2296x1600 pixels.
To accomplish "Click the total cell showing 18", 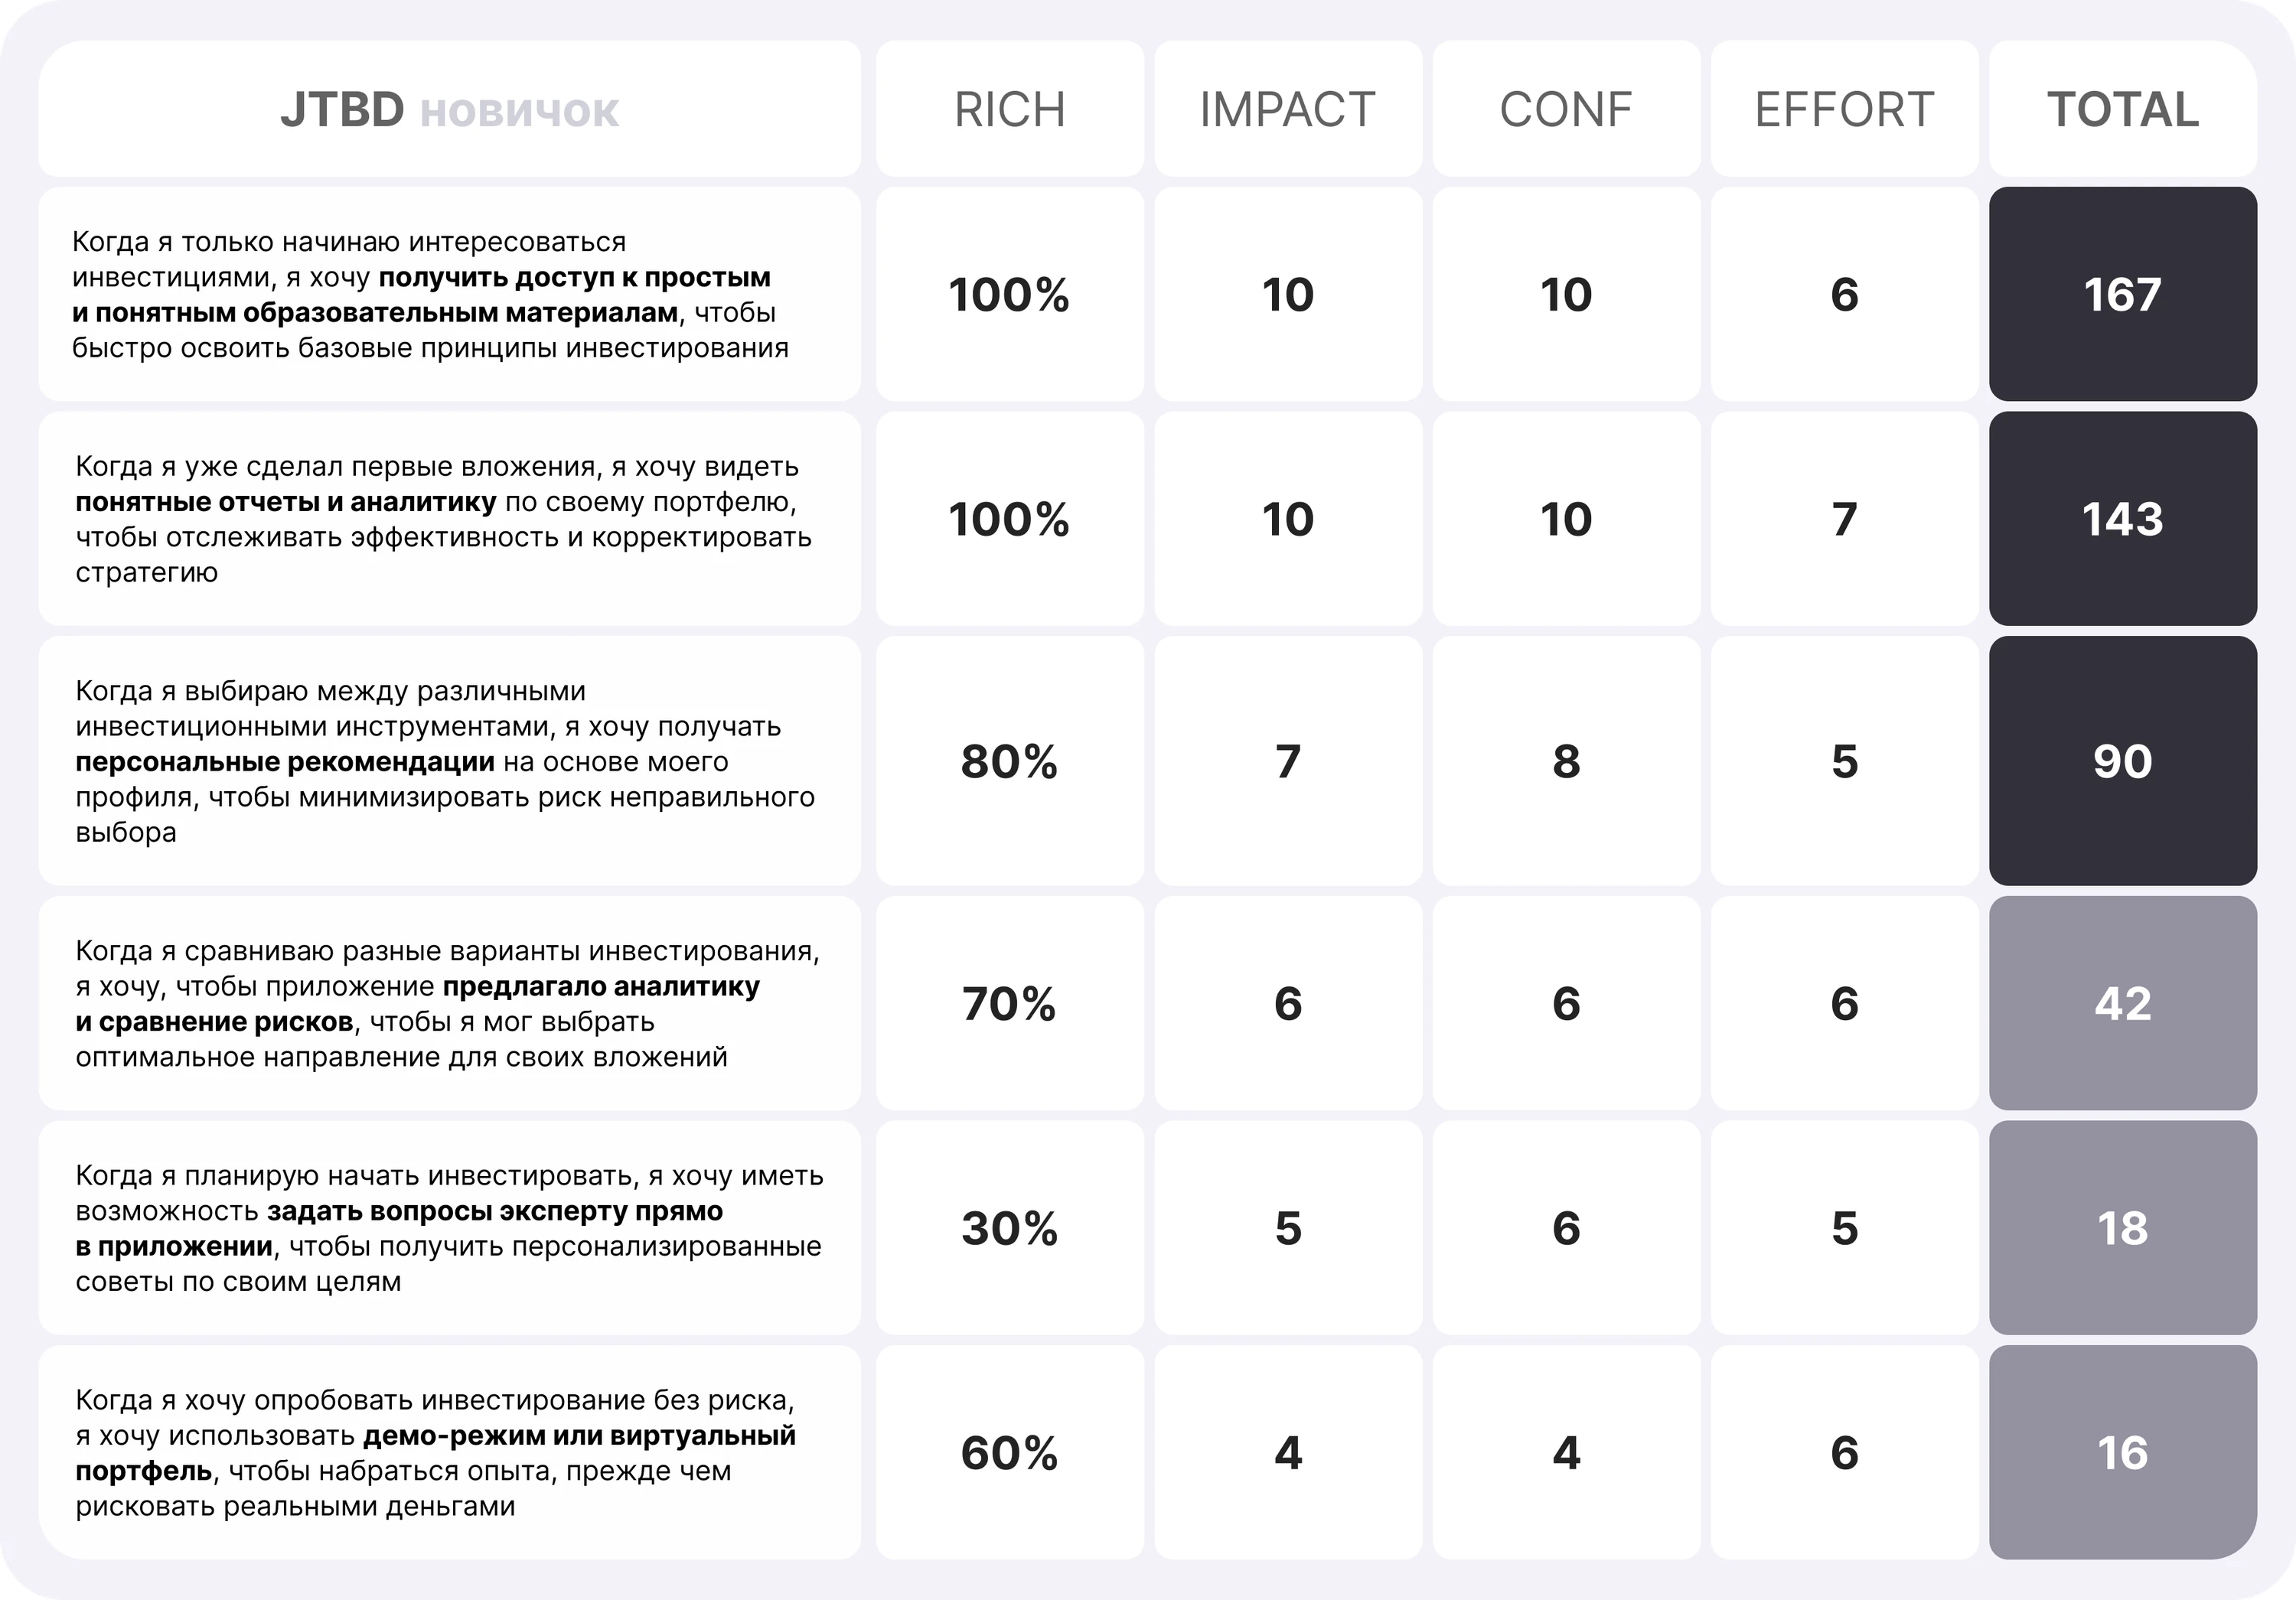I will pos(2122,1228).
